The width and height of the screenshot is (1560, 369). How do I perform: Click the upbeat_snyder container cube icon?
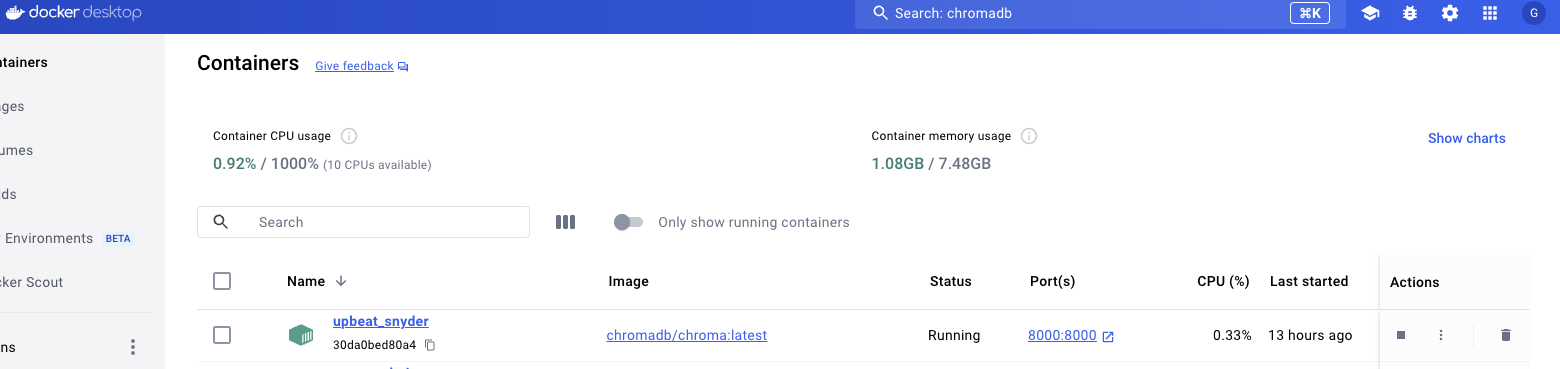(x=301, y=335)
